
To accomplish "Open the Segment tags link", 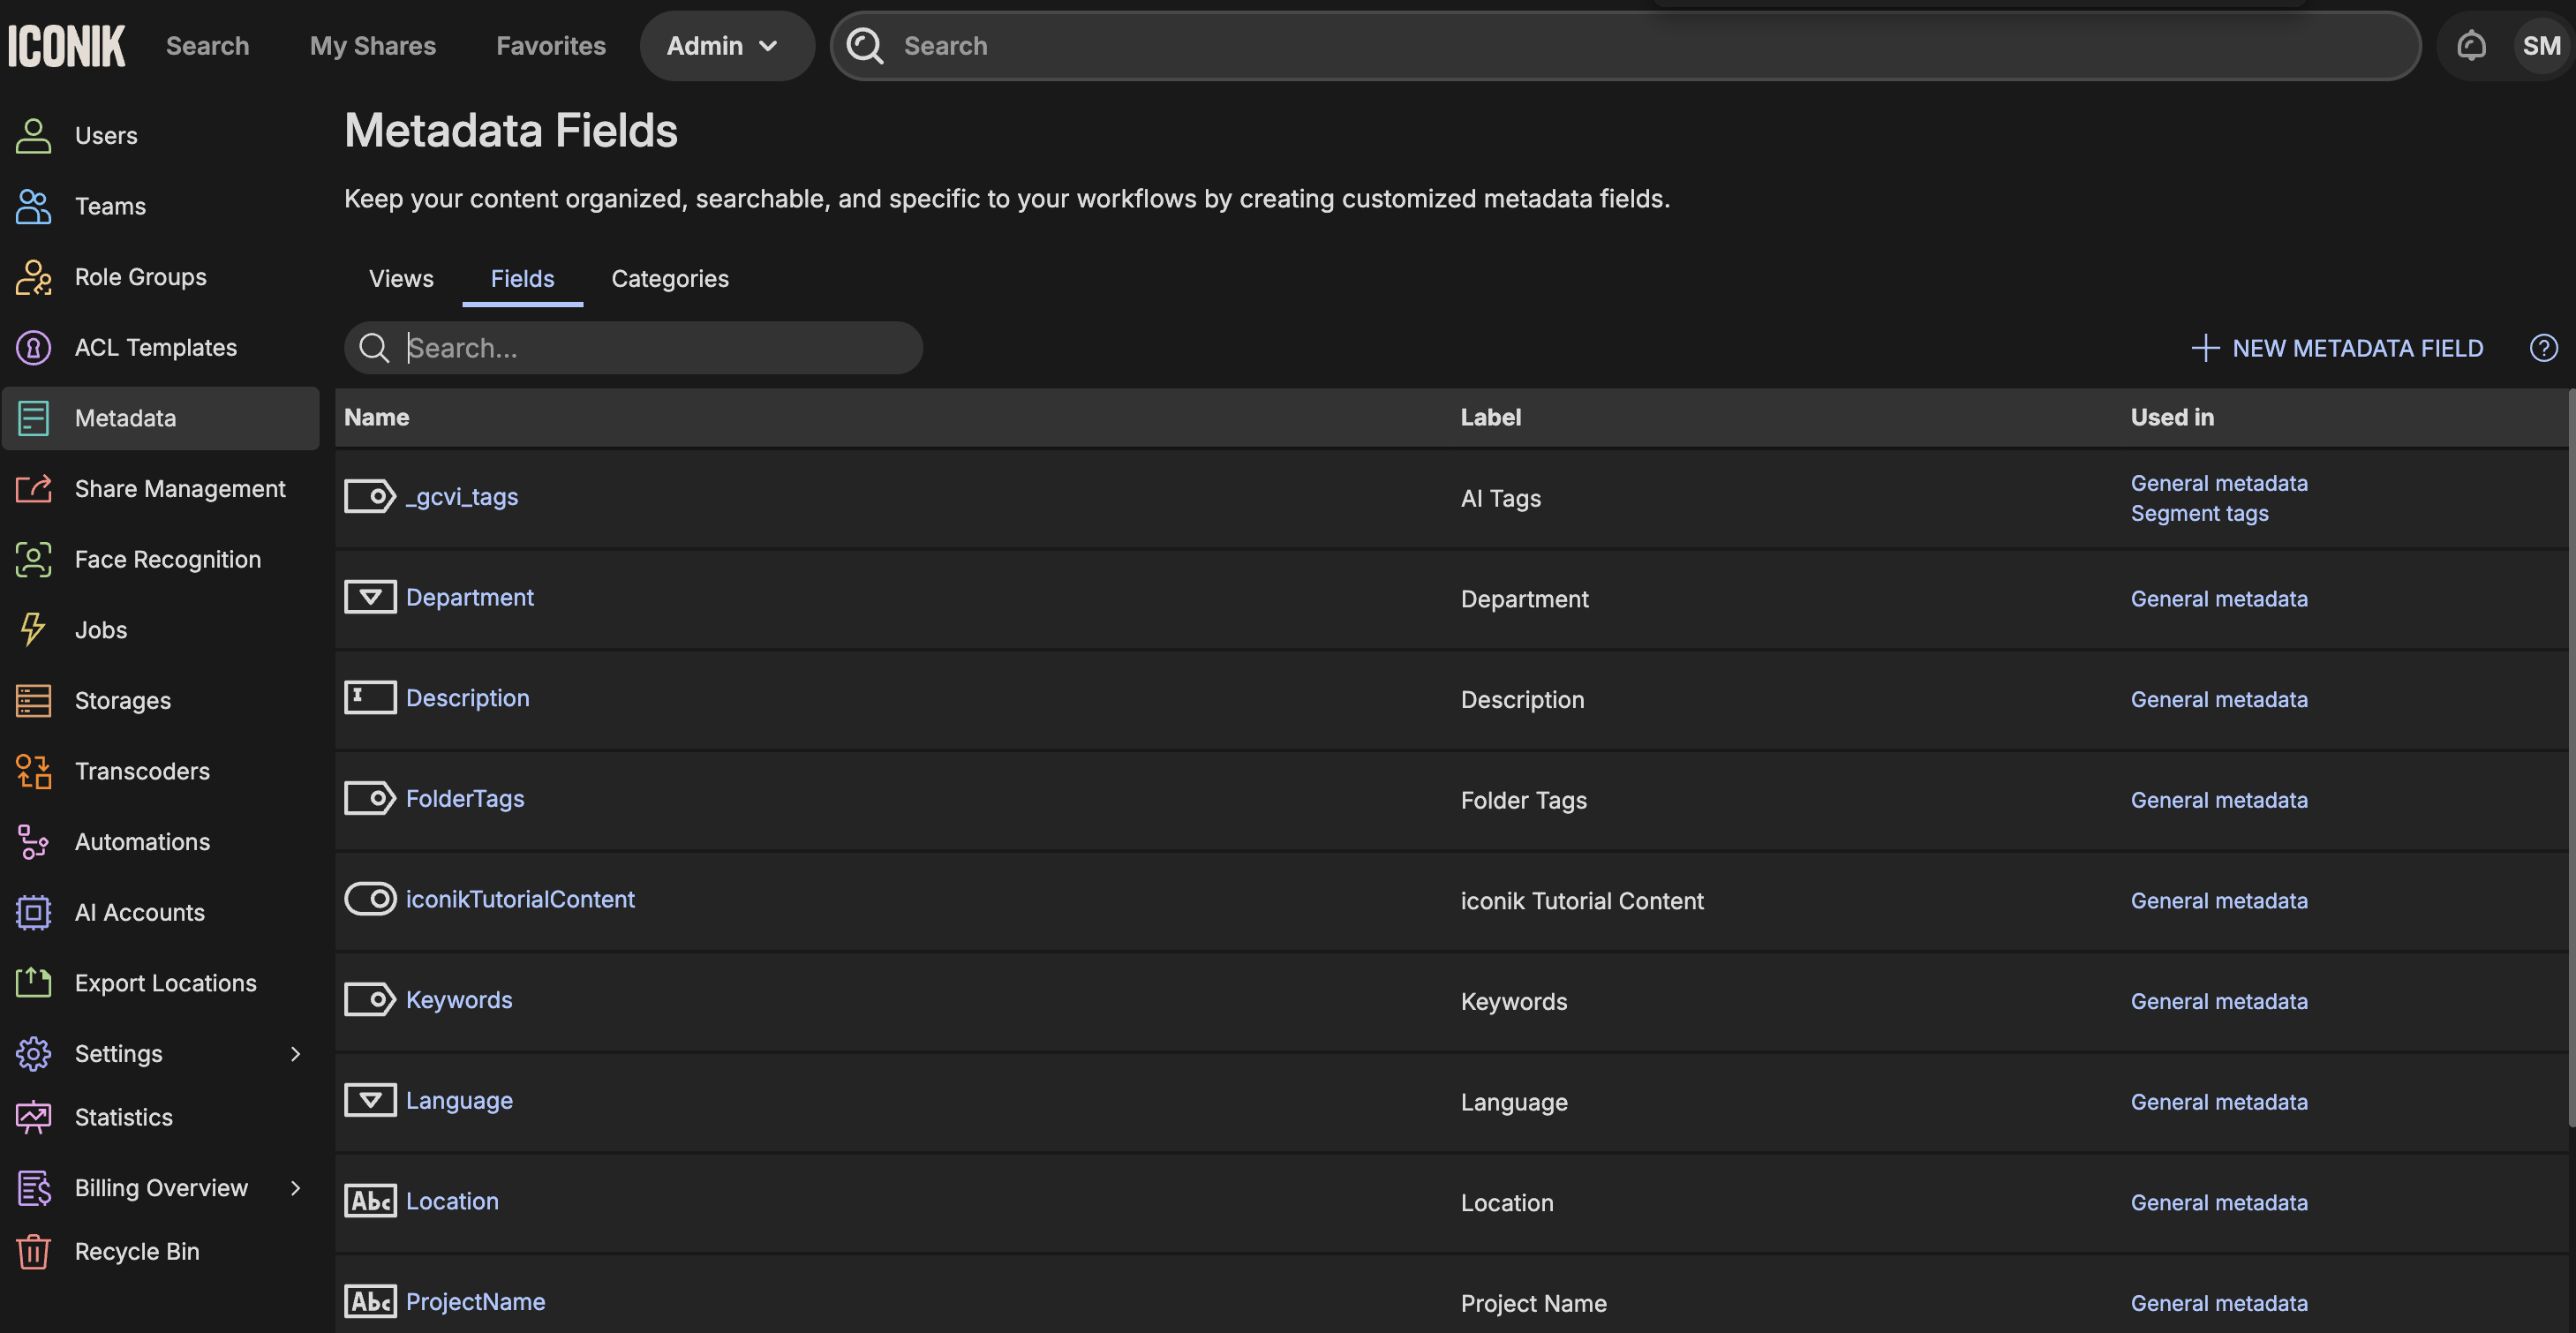I will click(x=2199, y=513).
